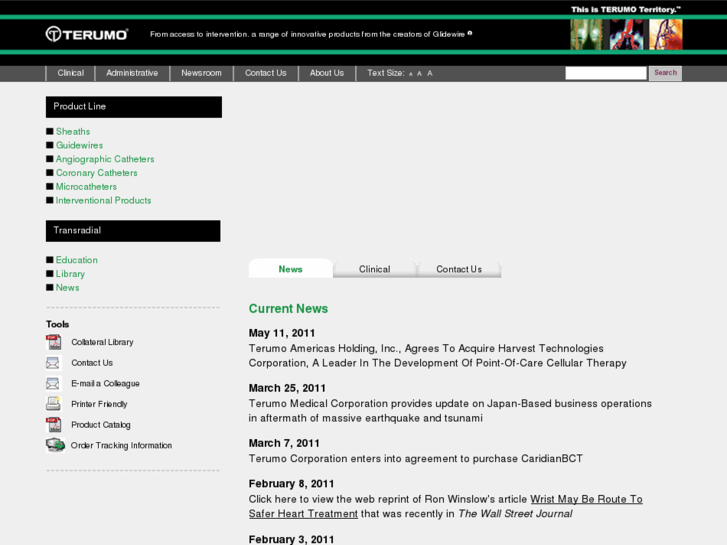Click E-mail a Colleague envelope icon
The height and width of the screenshot is (545, 727).
click(53, 384)
